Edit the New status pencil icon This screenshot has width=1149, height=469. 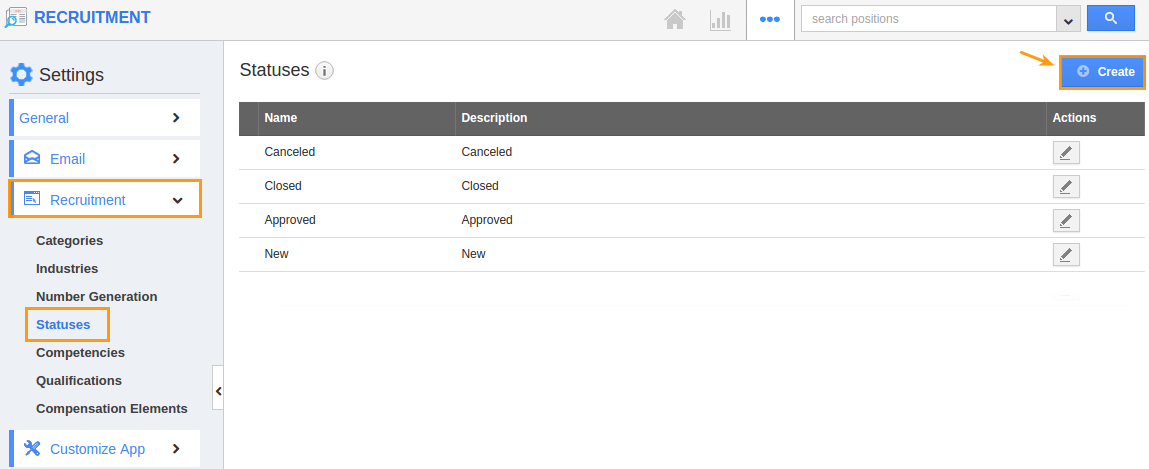pyautogui.click(x=1066, y=254)
